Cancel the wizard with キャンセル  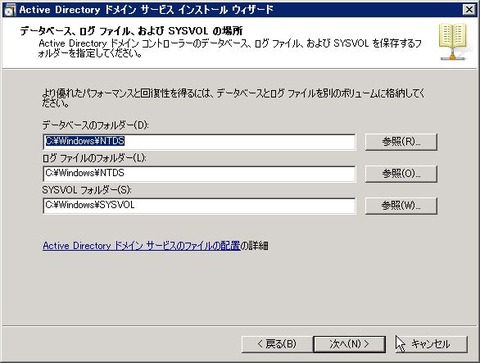click(x=431, y=344)
